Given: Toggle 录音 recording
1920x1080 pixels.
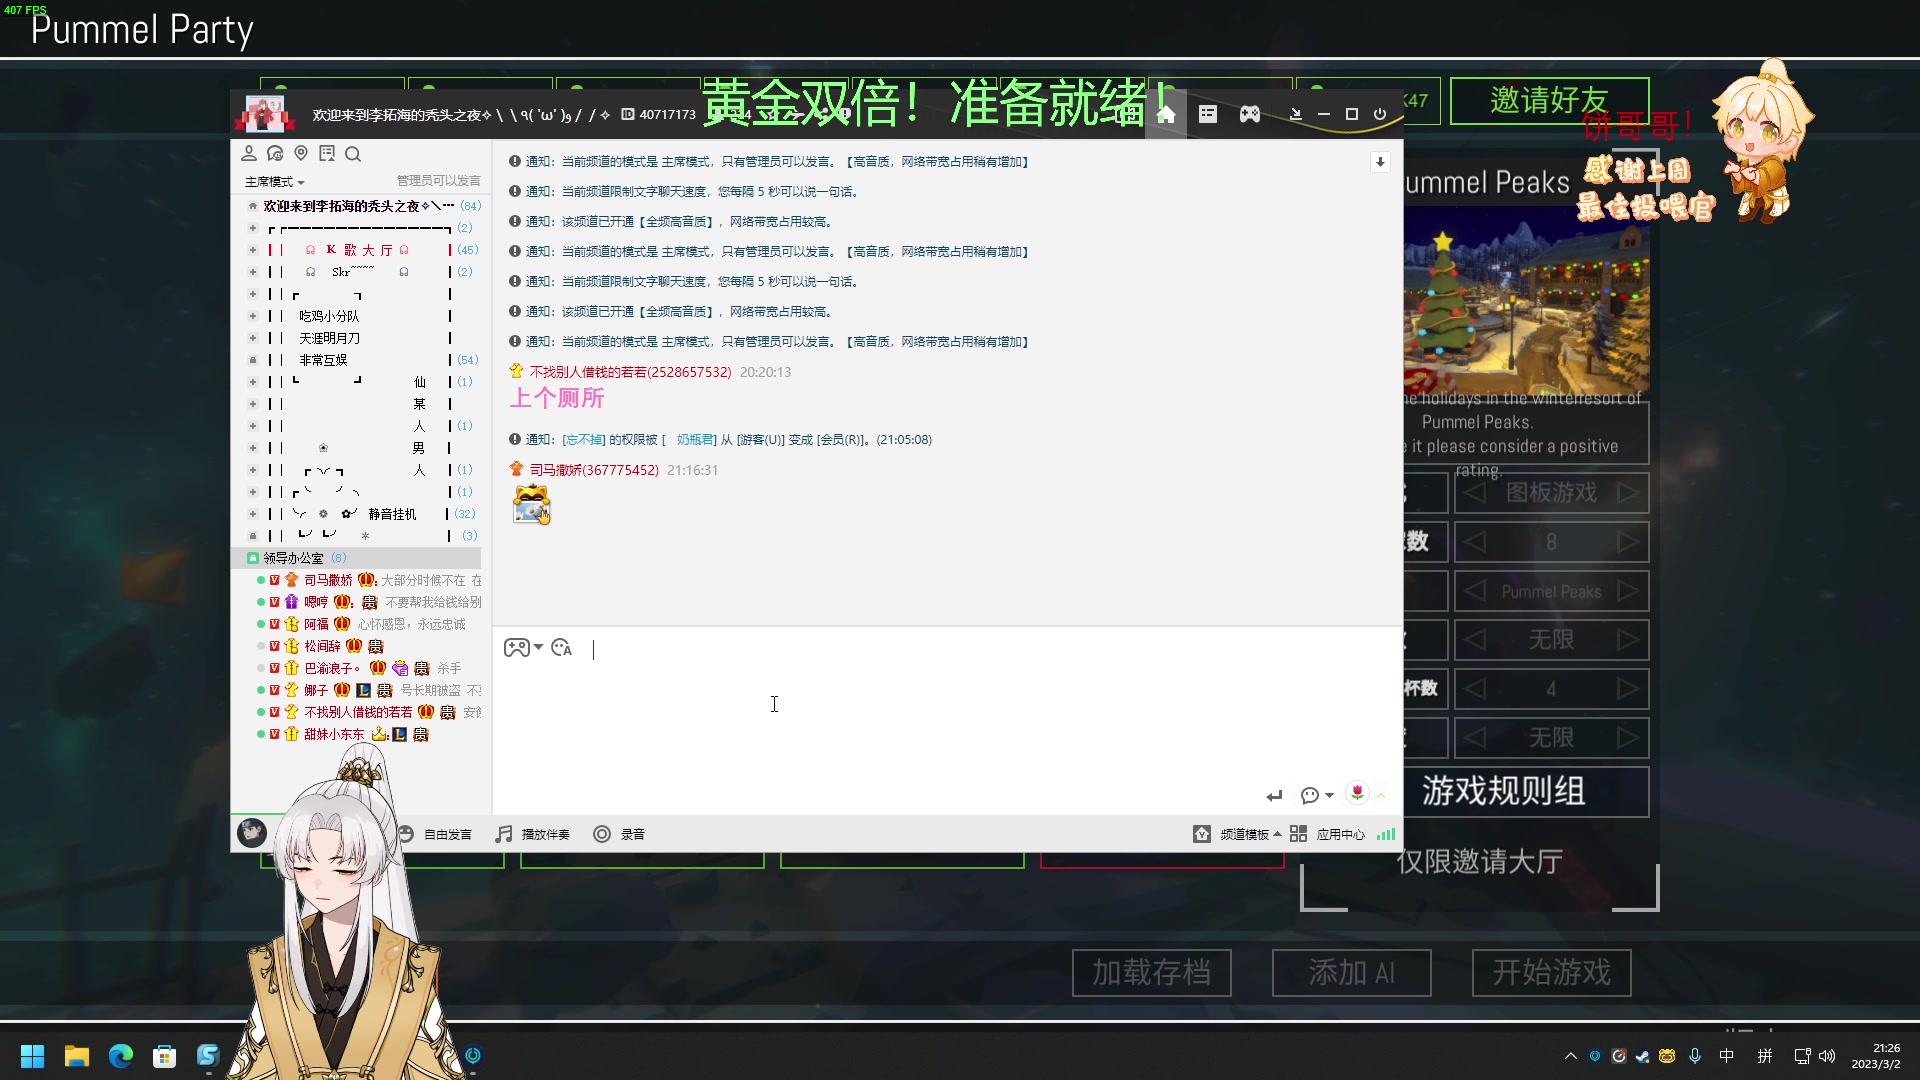Looking at the screenshot, I should (619, 834).
